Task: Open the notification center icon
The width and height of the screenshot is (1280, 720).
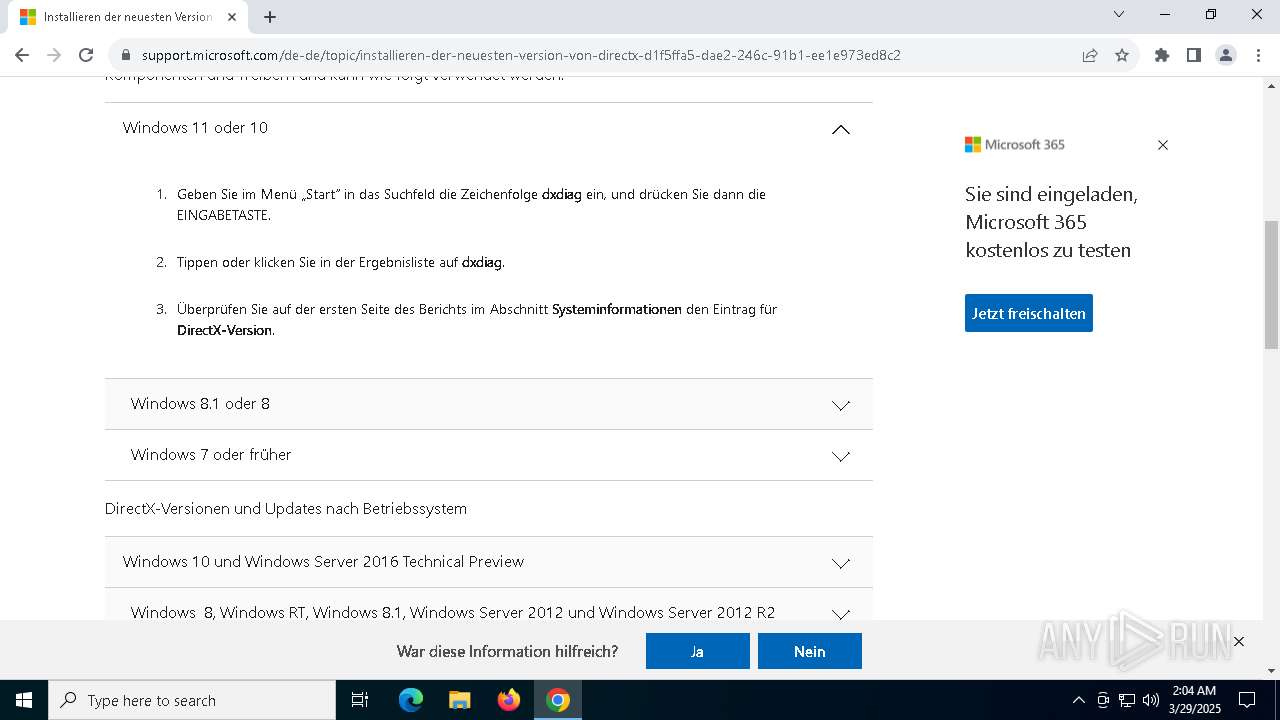Action: click(1247, 700)
